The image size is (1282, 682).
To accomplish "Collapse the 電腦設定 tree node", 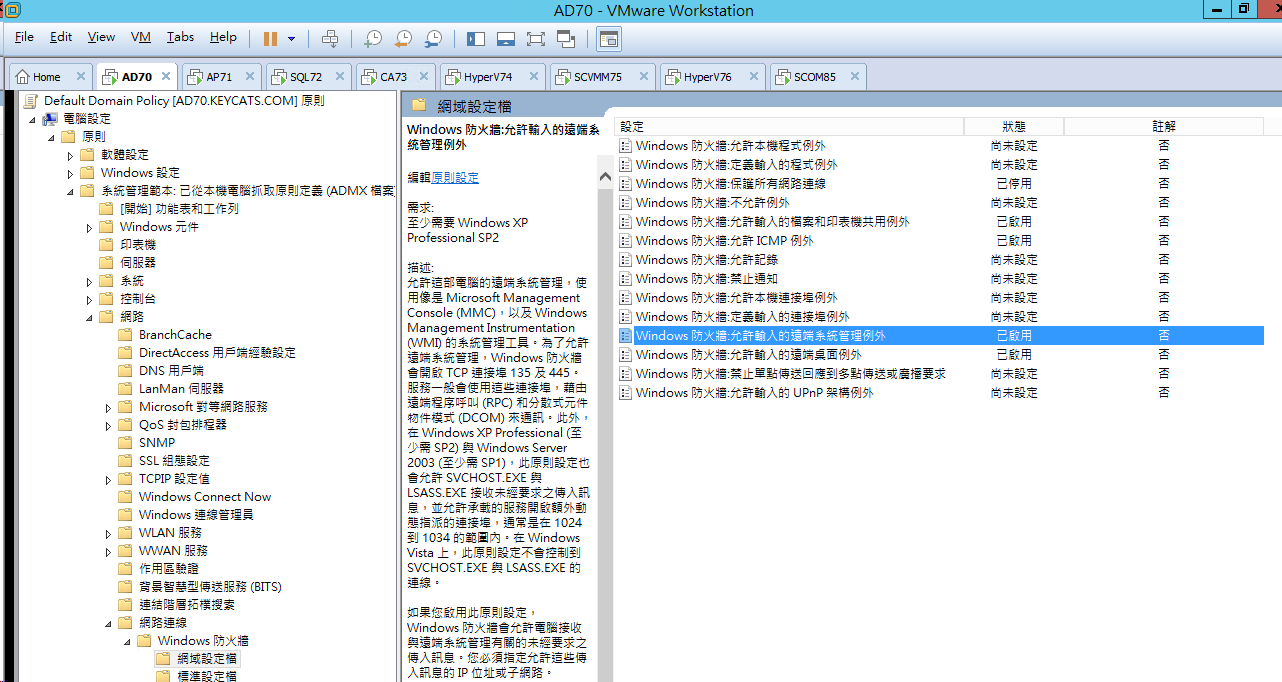I will pyautogui.click(x=33, y=119).
